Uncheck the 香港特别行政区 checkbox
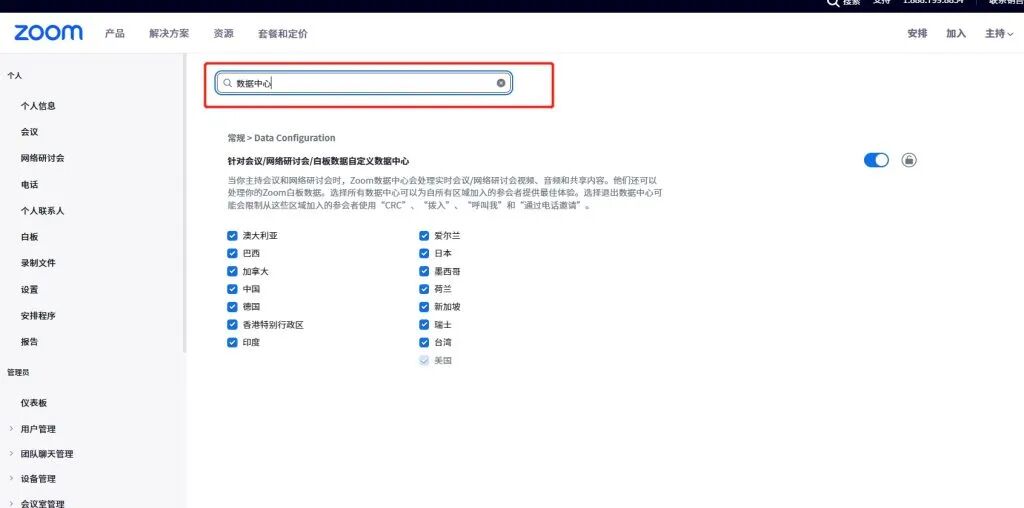This screenshot has height=508, width=1024. pos(232,325)
